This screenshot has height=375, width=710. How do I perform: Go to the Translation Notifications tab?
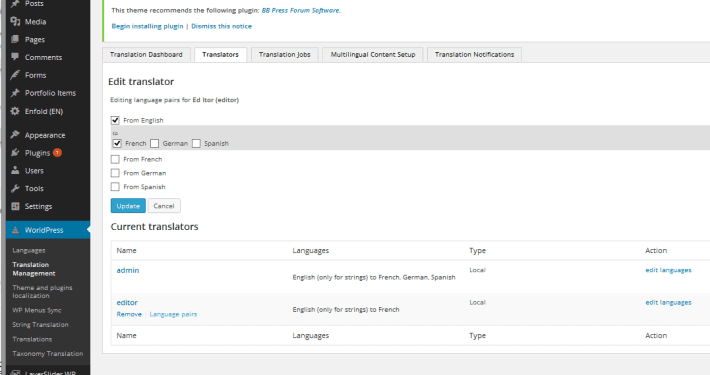pyautogui.click(x=475, y=54)
